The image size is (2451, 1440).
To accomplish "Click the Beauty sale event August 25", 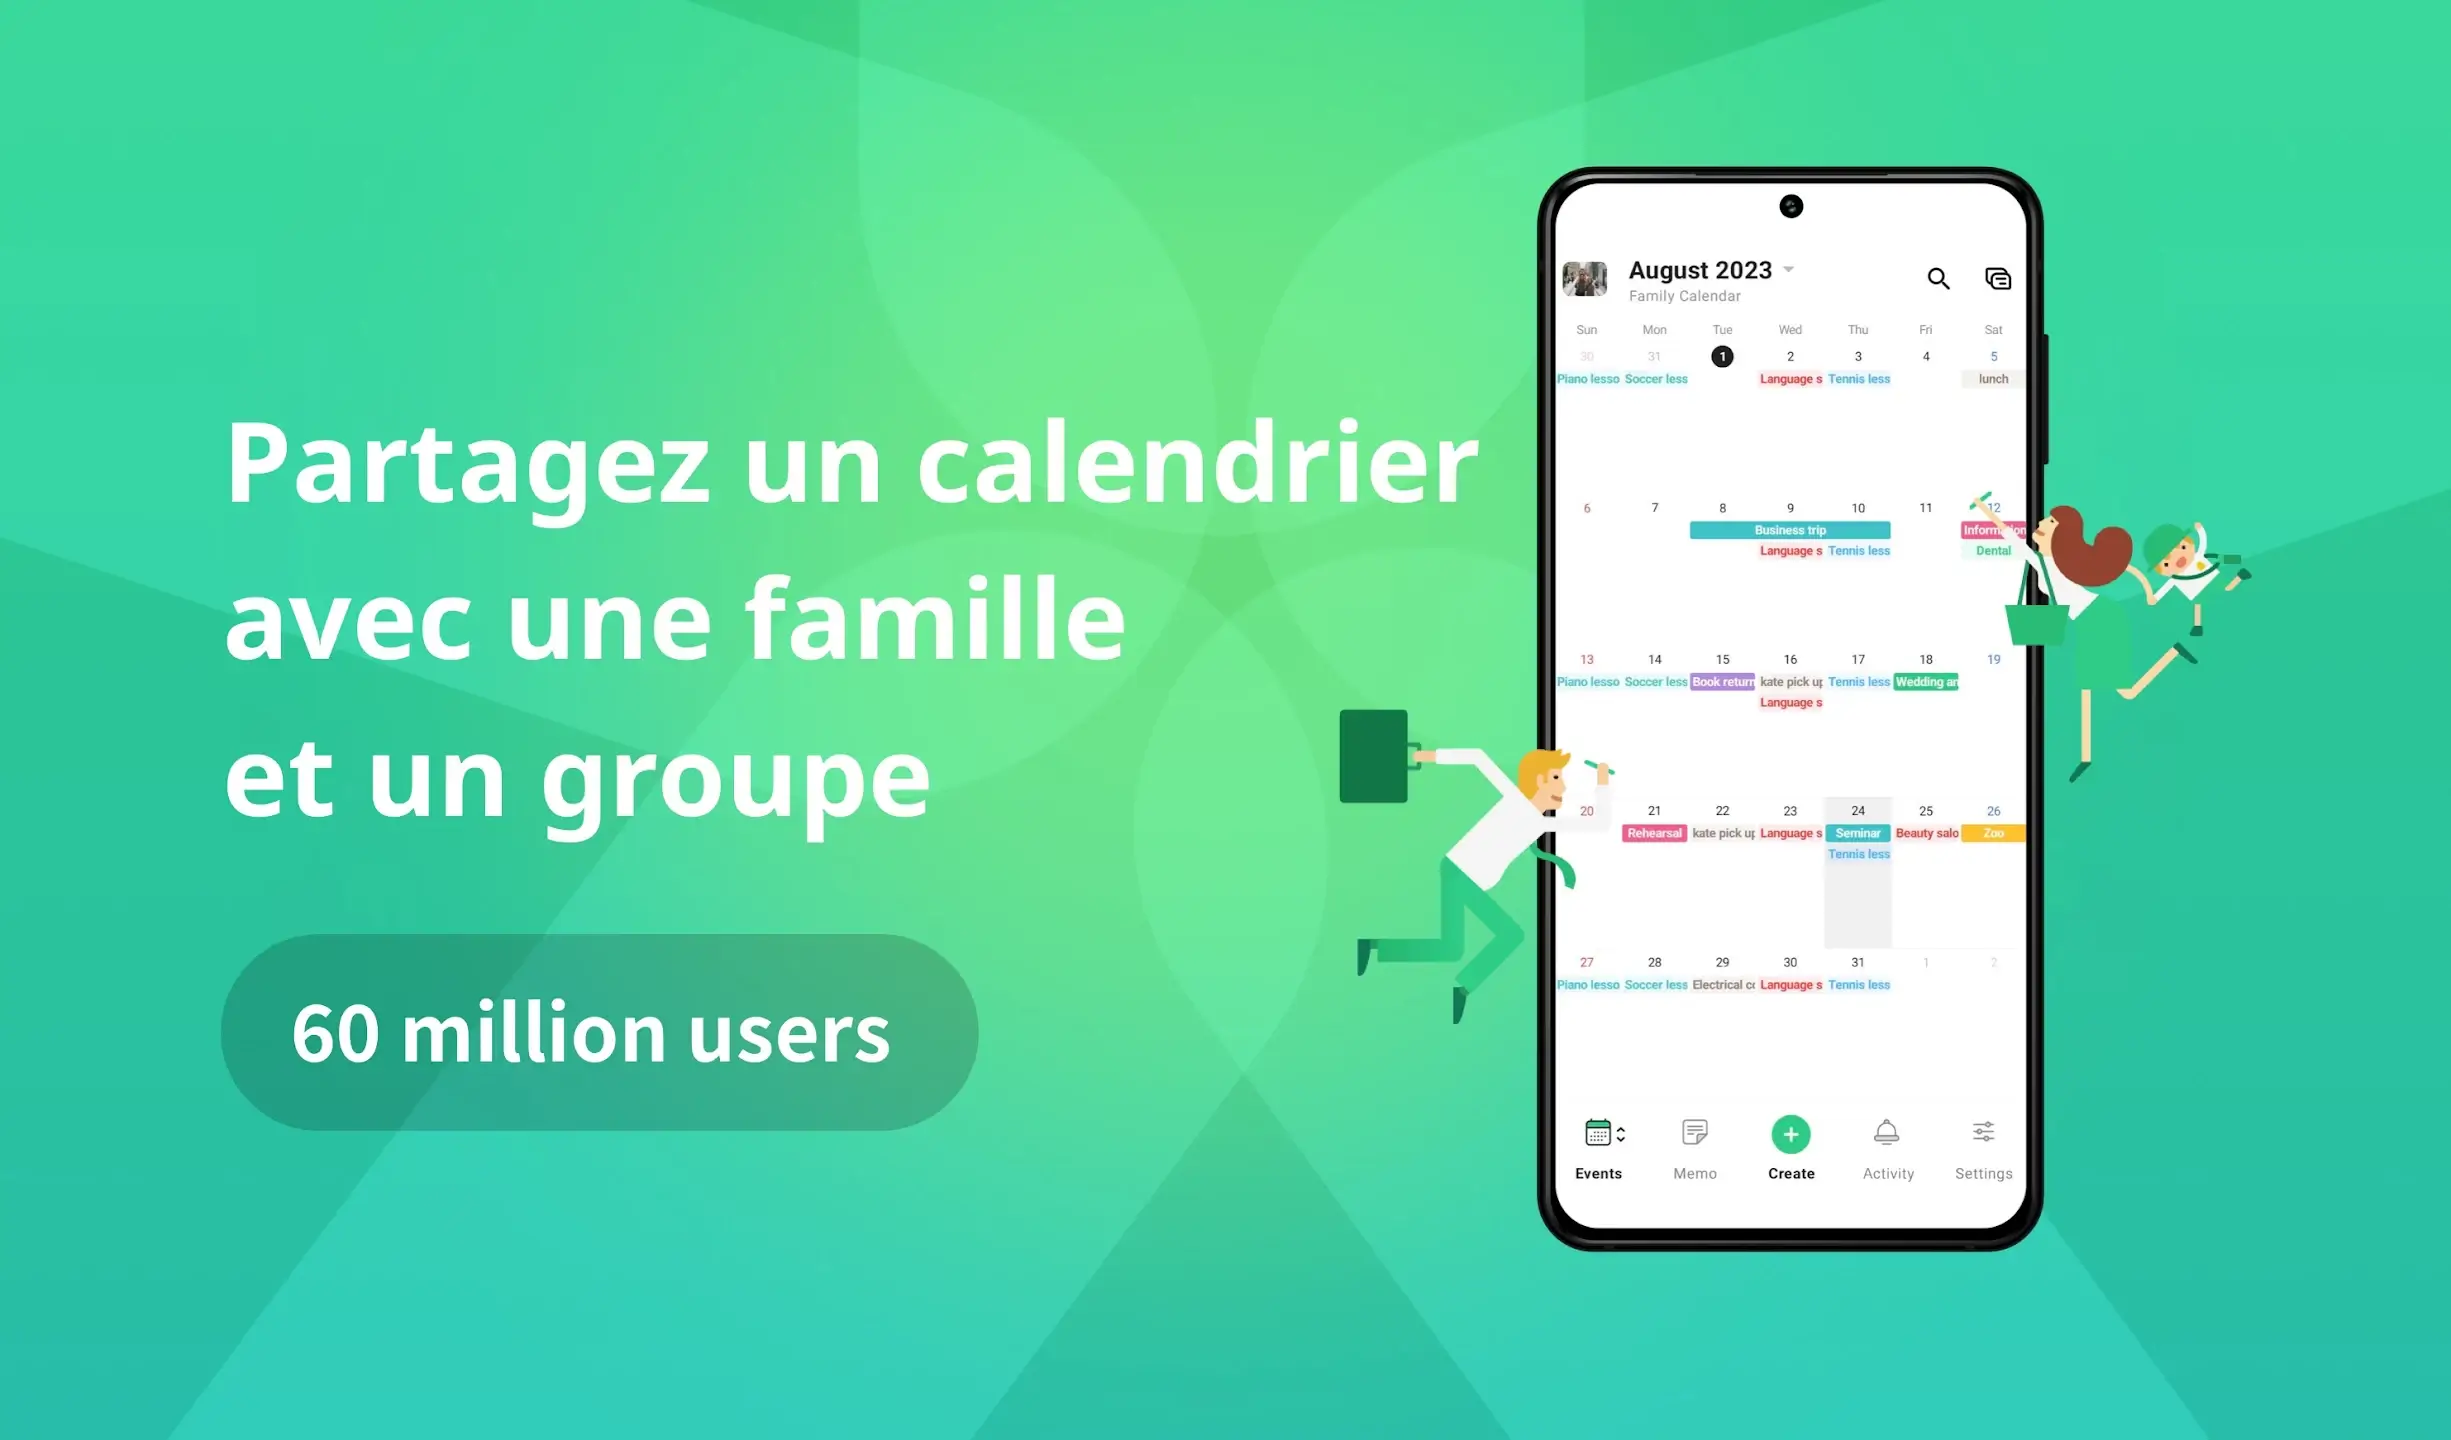I will 1925,831.
